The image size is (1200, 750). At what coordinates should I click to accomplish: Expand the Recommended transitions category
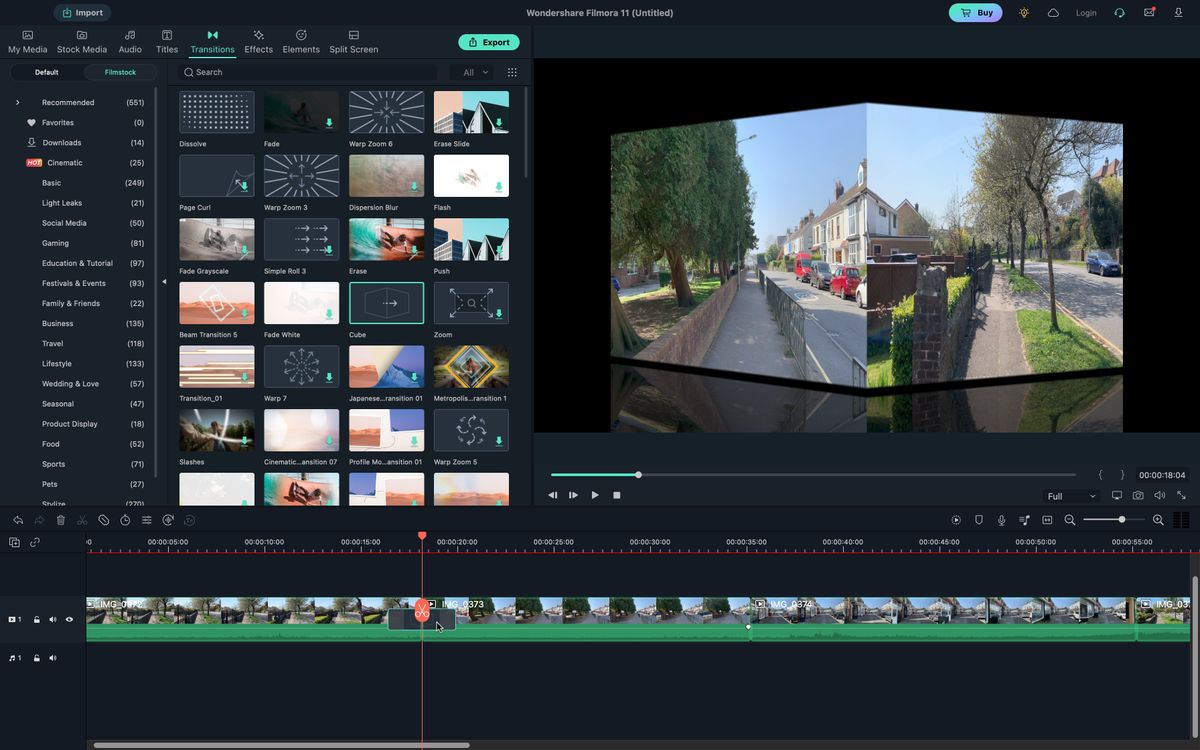point(17,102)
